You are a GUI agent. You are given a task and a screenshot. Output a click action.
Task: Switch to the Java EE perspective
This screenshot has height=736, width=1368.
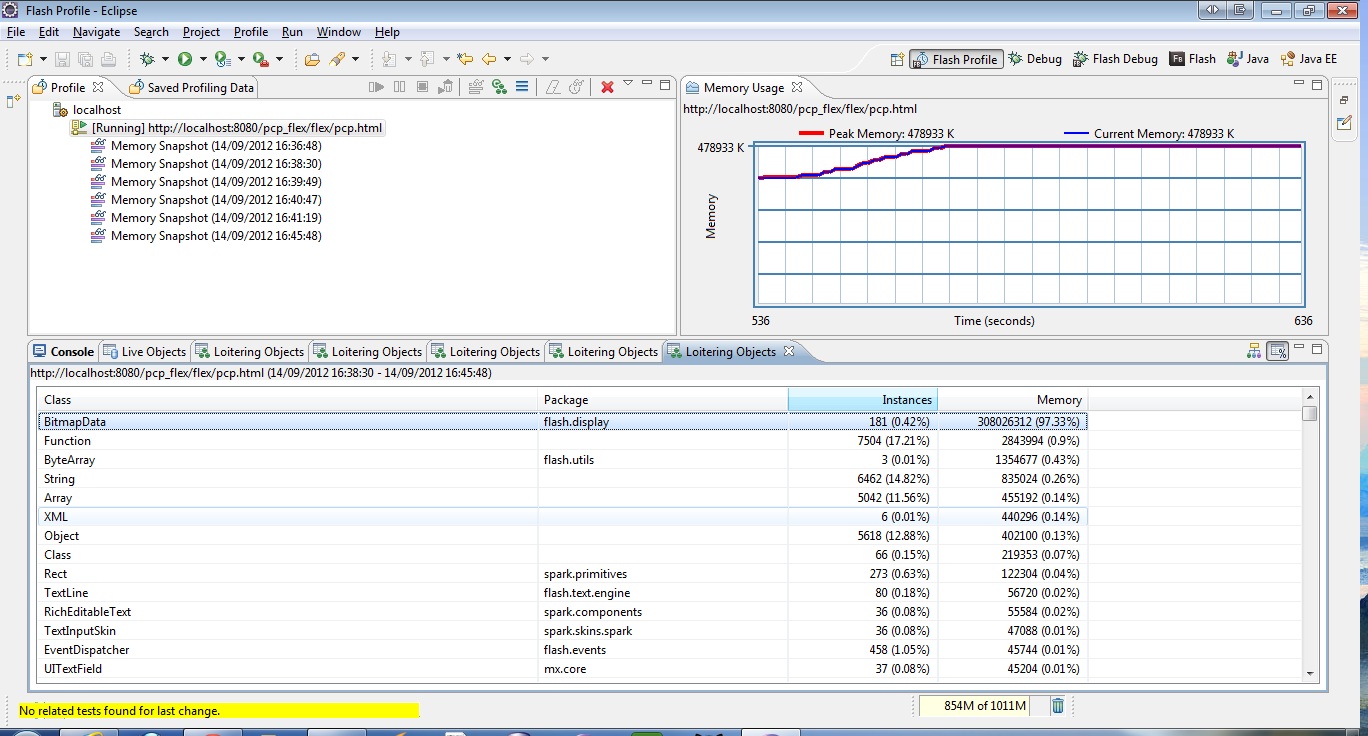click(x=1308, y=59)
